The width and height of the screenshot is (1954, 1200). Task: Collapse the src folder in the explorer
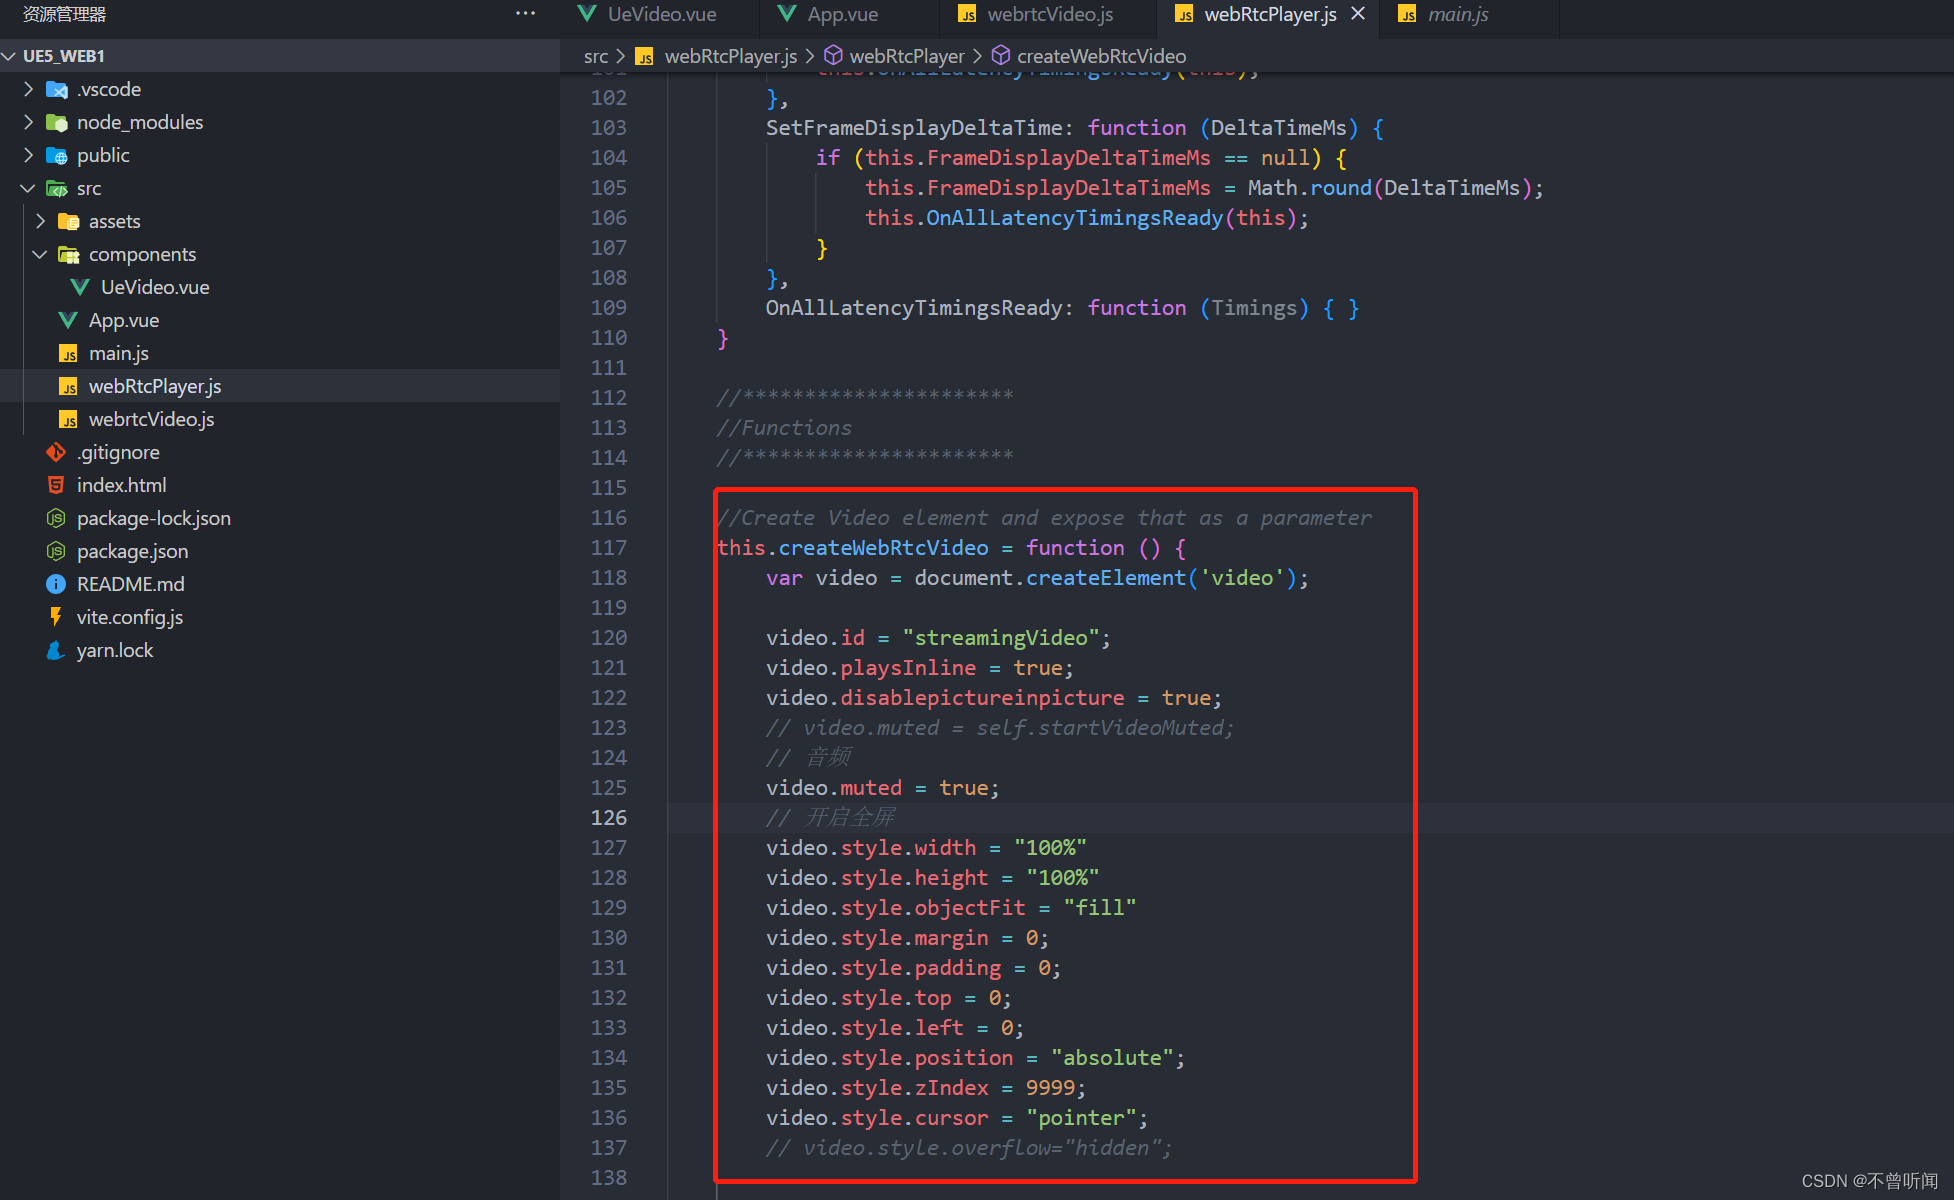click(28, 188)
